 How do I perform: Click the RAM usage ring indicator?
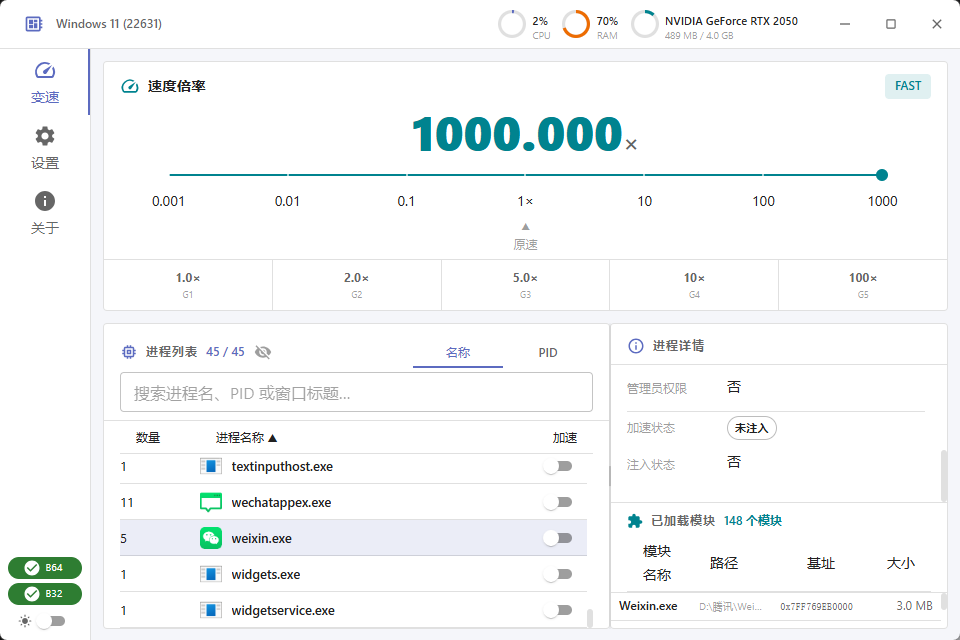point(576,24)
